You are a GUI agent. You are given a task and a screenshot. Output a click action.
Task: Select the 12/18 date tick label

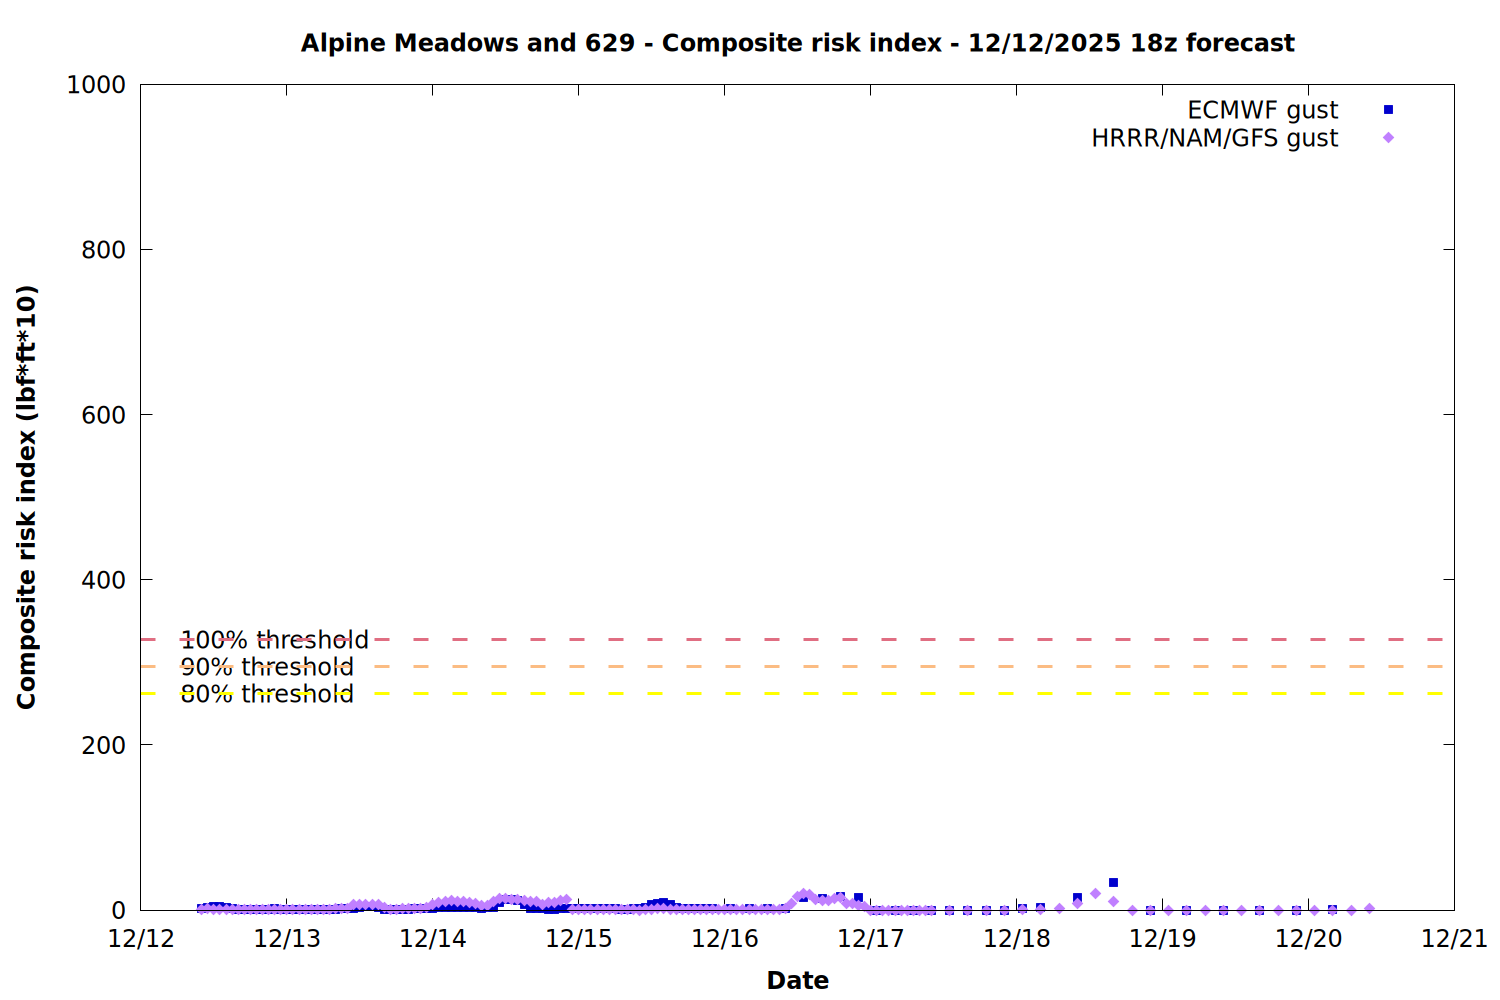1017,939
